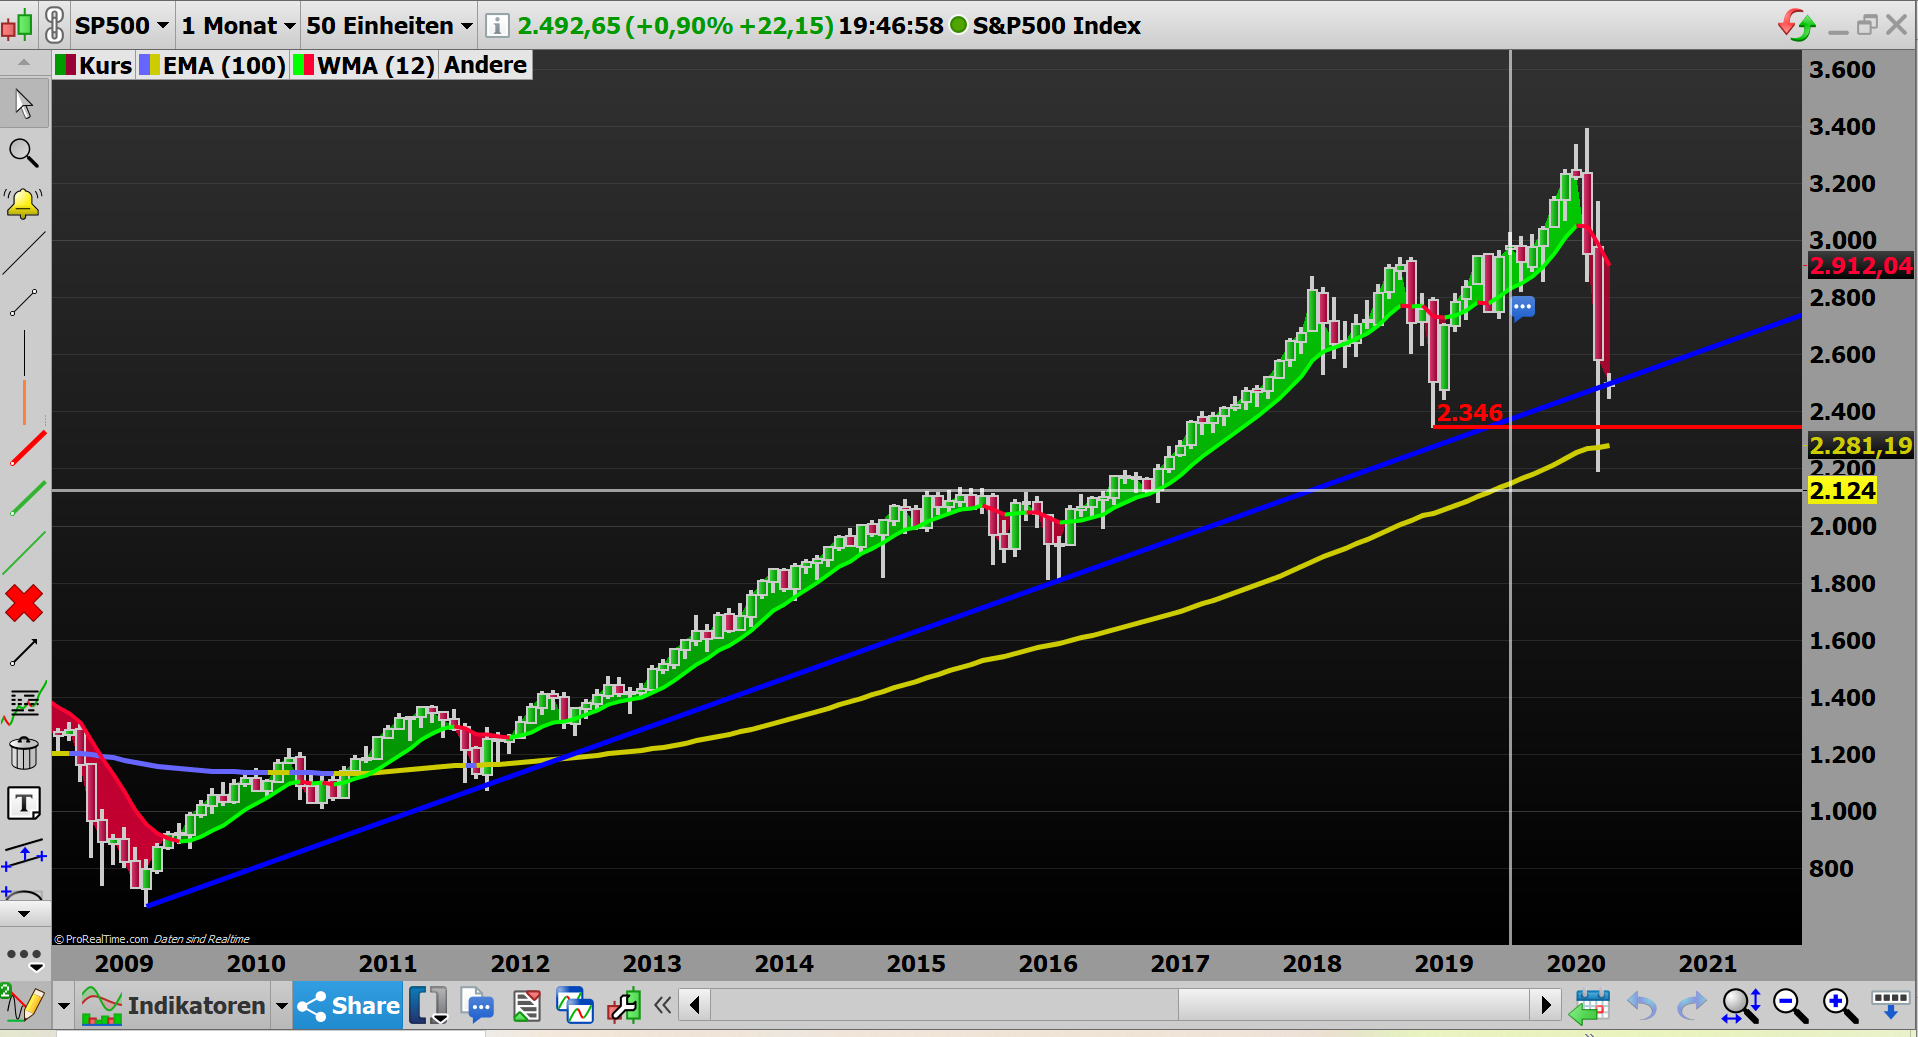Viewport: 1918px width, 1037px height.
Task: Open the chart type candlestick icon
Action: (17, 25)
